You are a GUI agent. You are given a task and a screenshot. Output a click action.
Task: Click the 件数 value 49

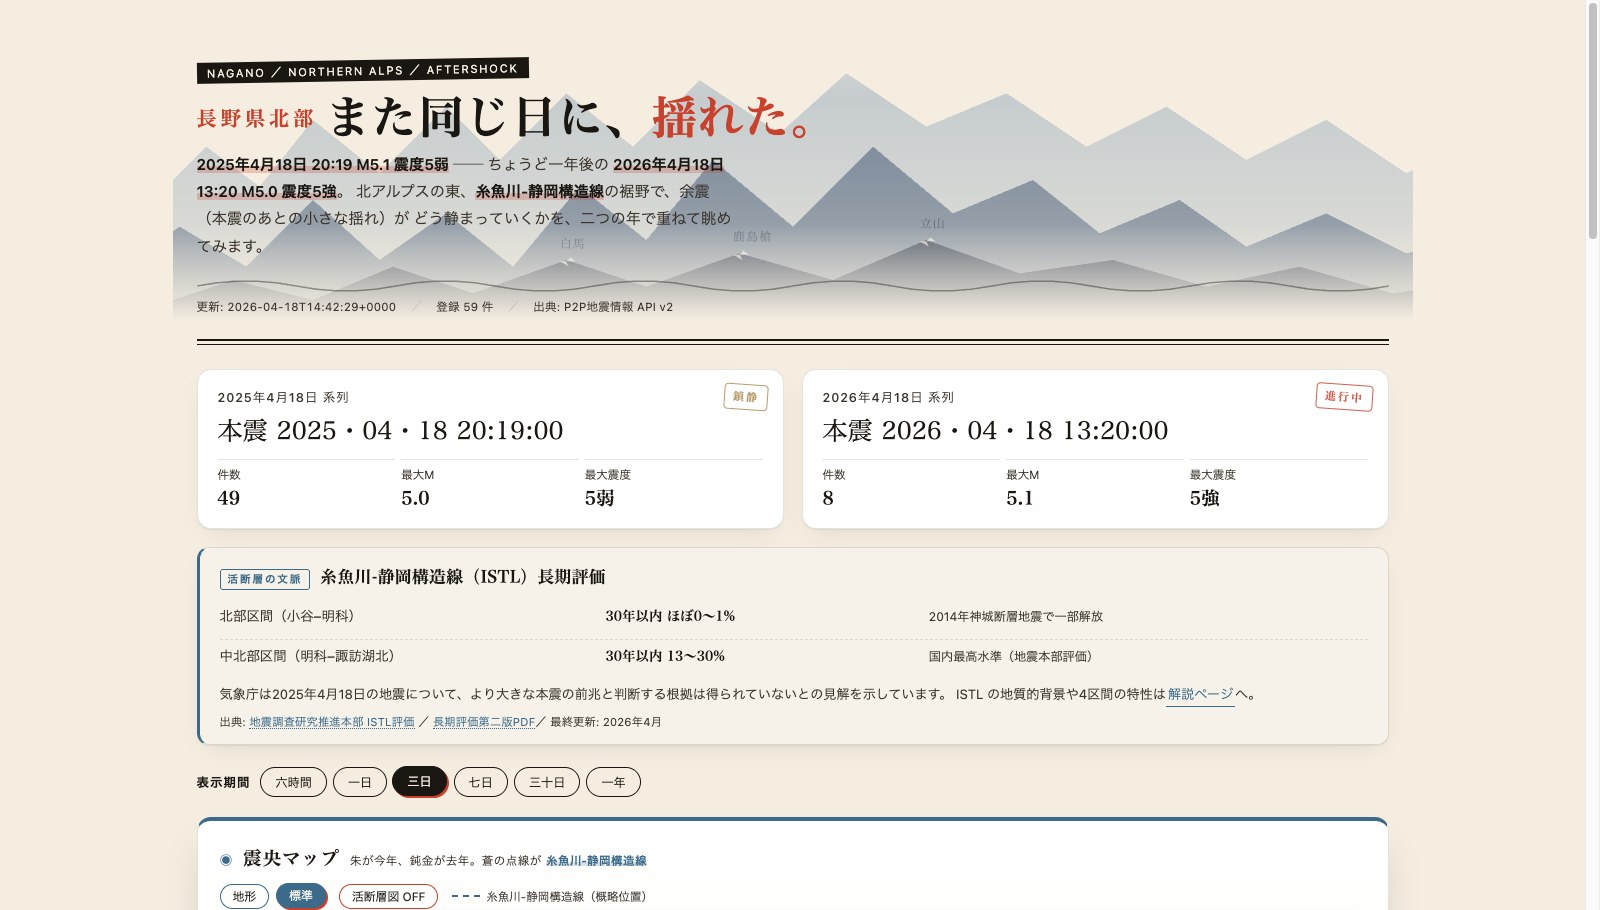[229, 498]
